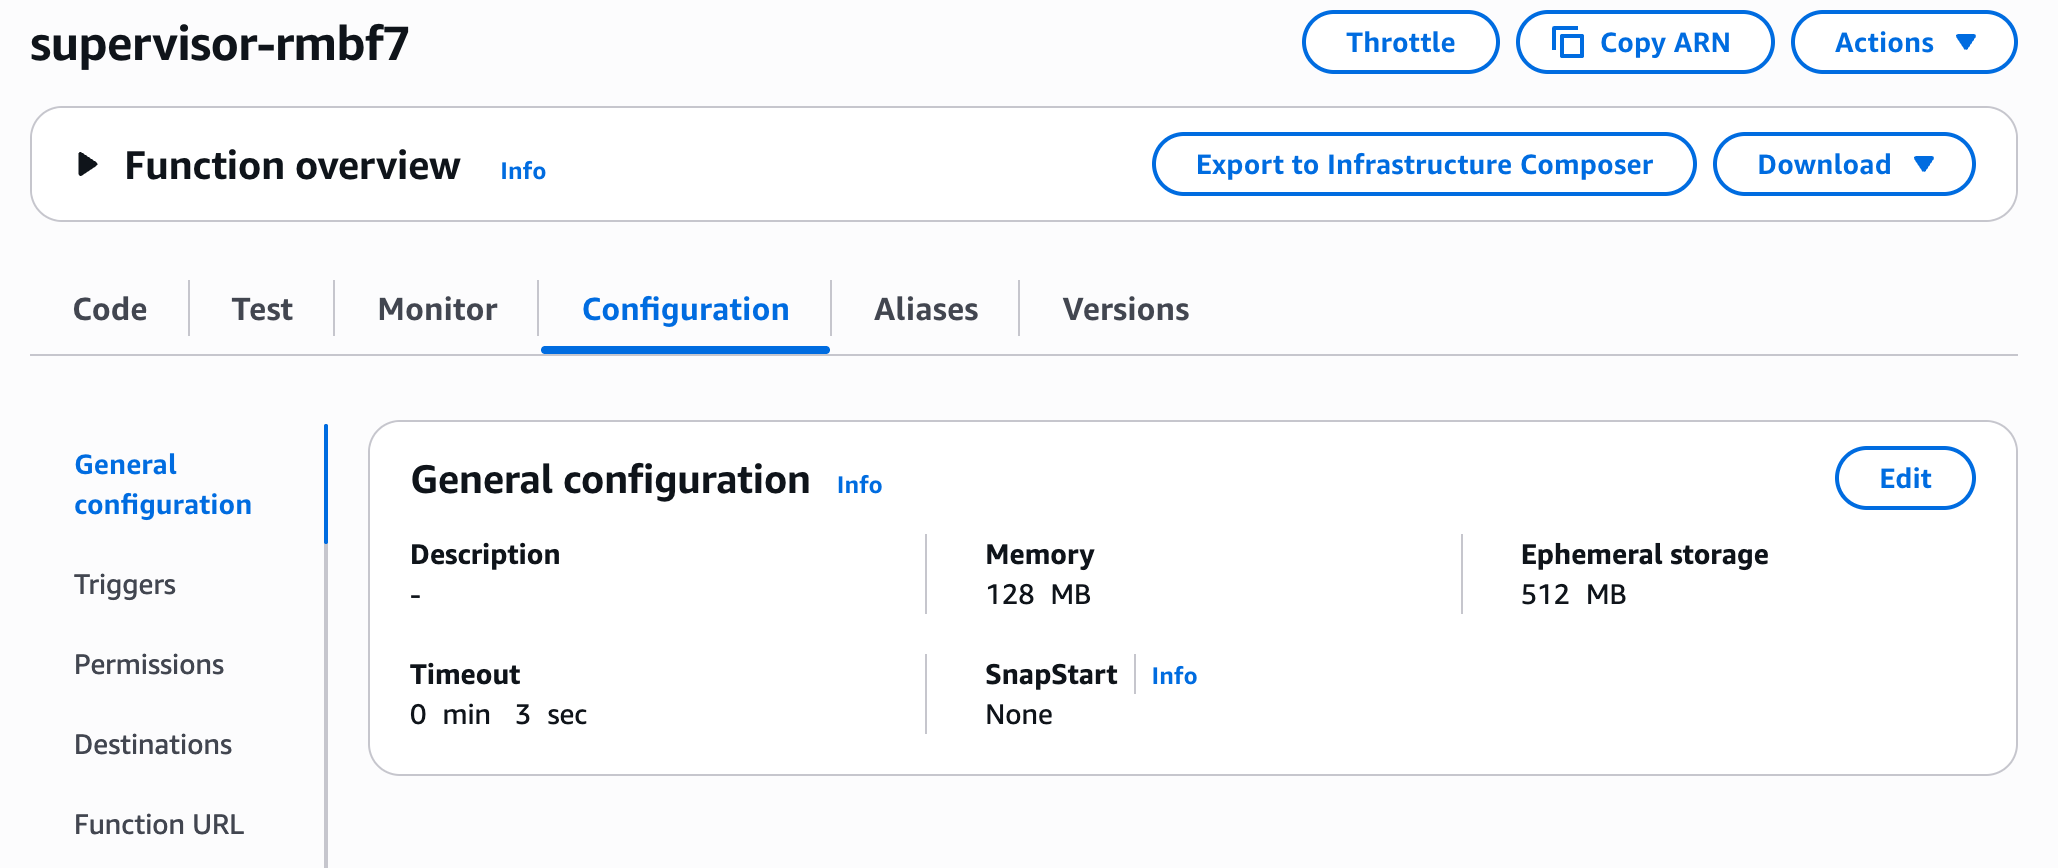Open the Versions tab
Image resolution: width=2058 pixels, height=868 pixels.
click(x=1125, y=310)
